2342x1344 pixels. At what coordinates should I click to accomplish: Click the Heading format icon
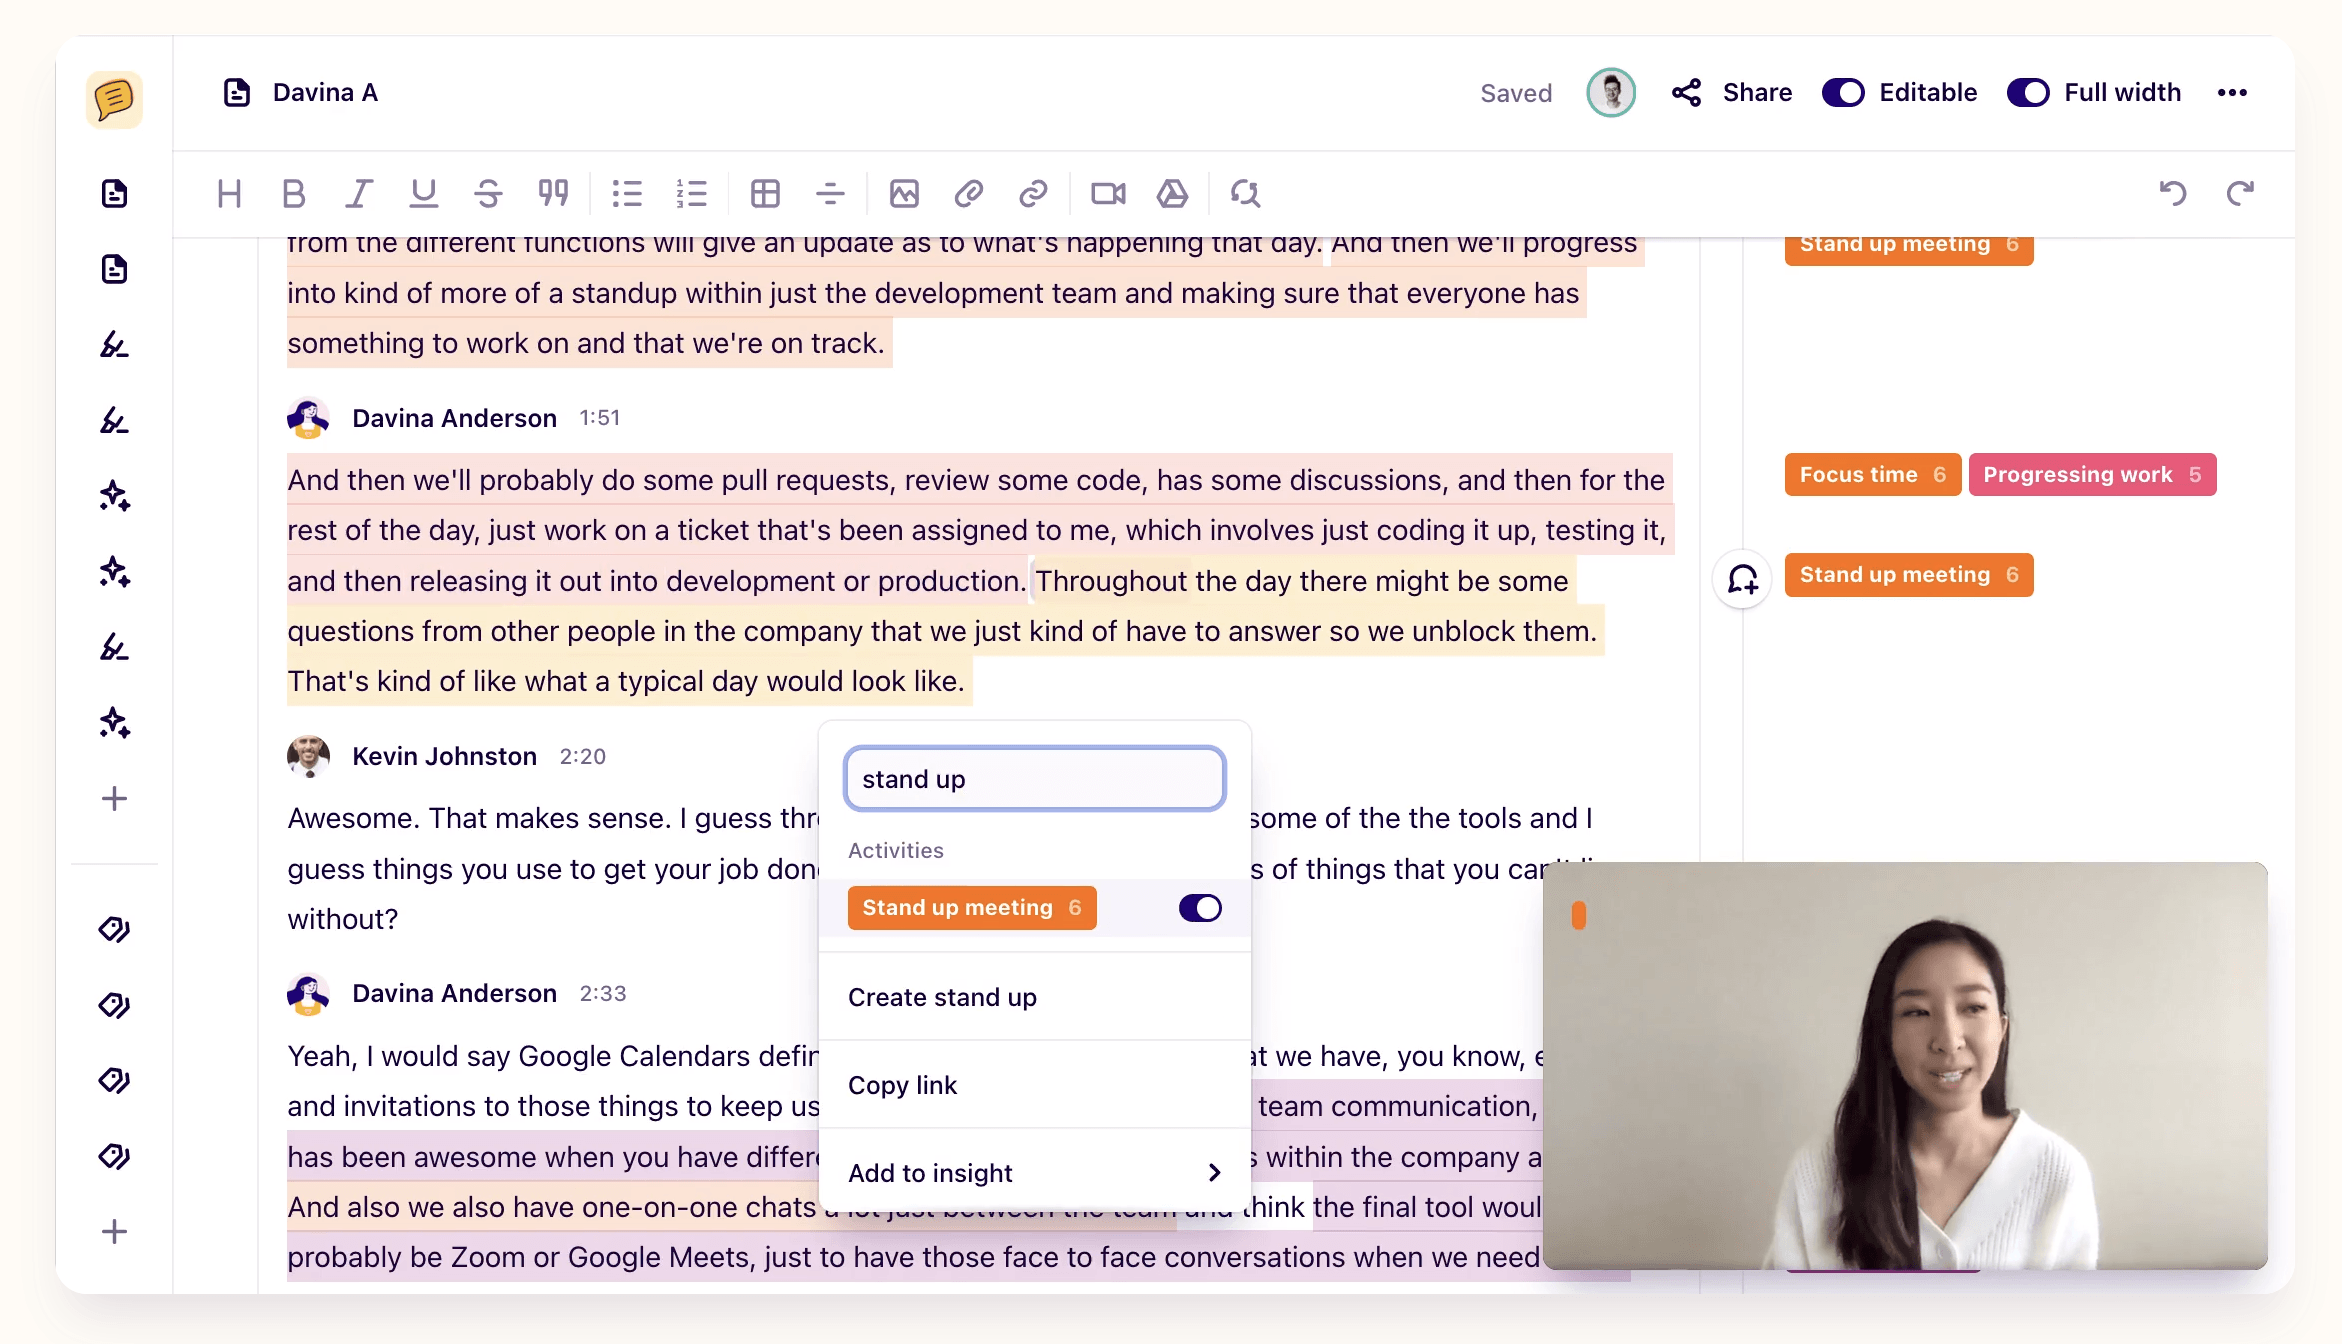click(x=229, y=193)
